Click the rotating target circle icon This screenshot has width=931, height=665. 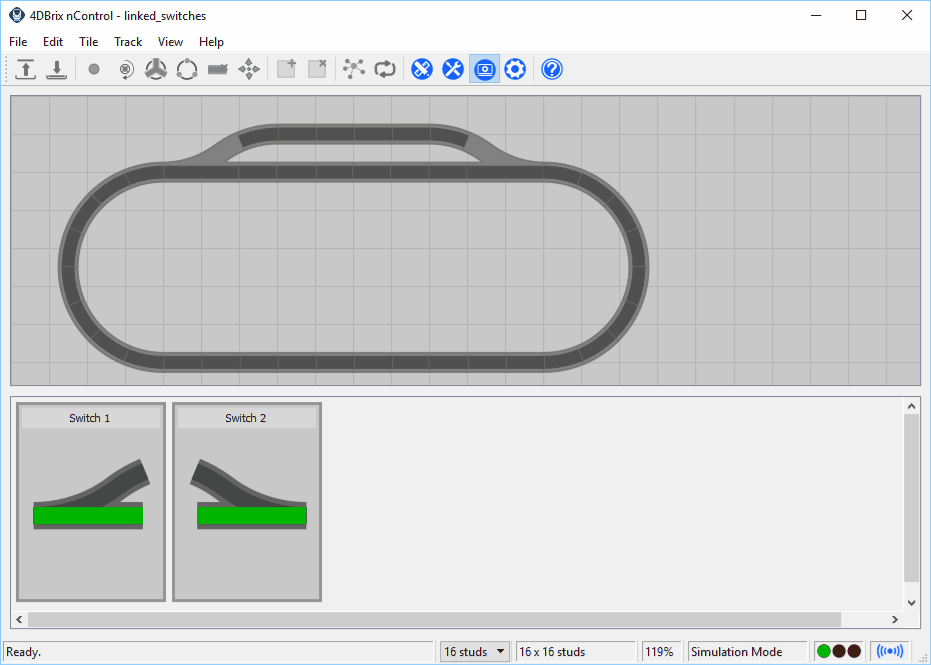[125, 69]
